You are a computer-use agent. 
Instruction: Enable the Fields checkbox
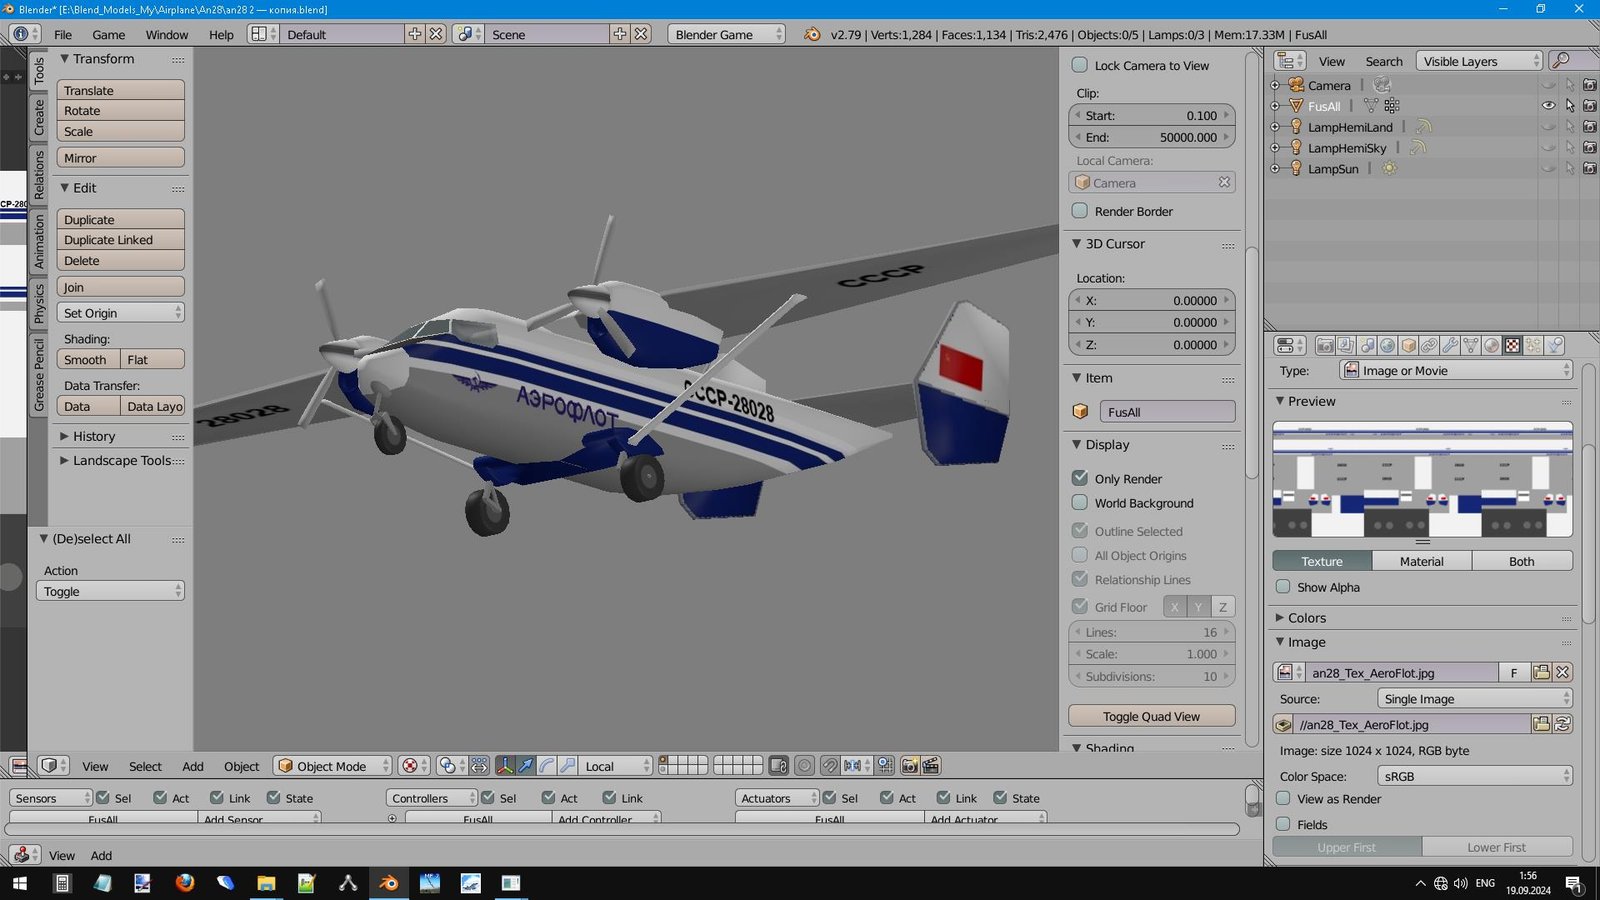point(1283,824)
